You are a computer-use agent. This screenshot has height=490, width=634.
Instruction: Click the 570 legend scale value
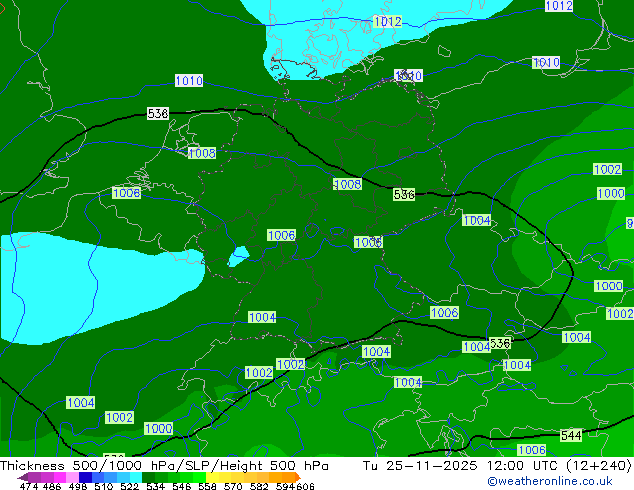233,486
